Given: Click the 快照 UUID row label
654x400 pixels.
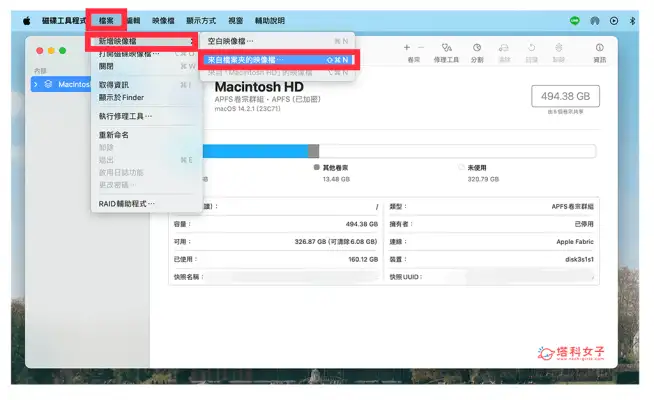Looking at the screenshot, I should 406,277.
